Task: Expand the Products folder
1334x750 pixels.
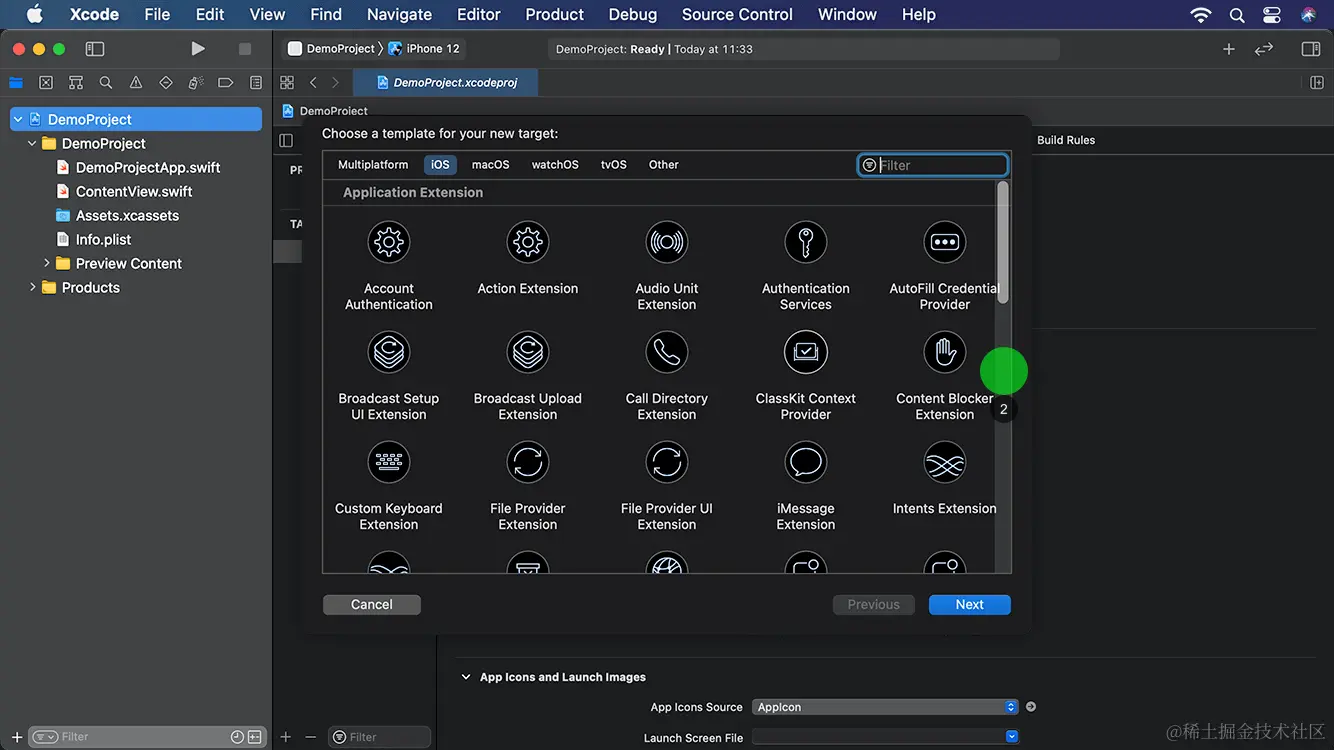Action: 32,287
